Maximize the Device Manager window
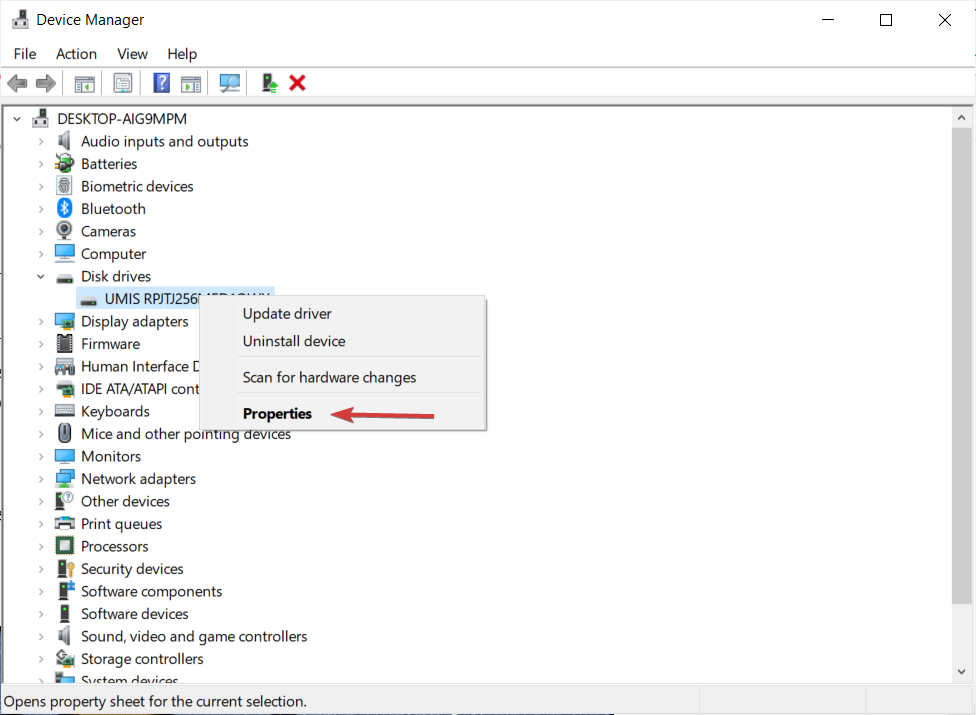Screen dimensions: 976x715 point(886,20)
